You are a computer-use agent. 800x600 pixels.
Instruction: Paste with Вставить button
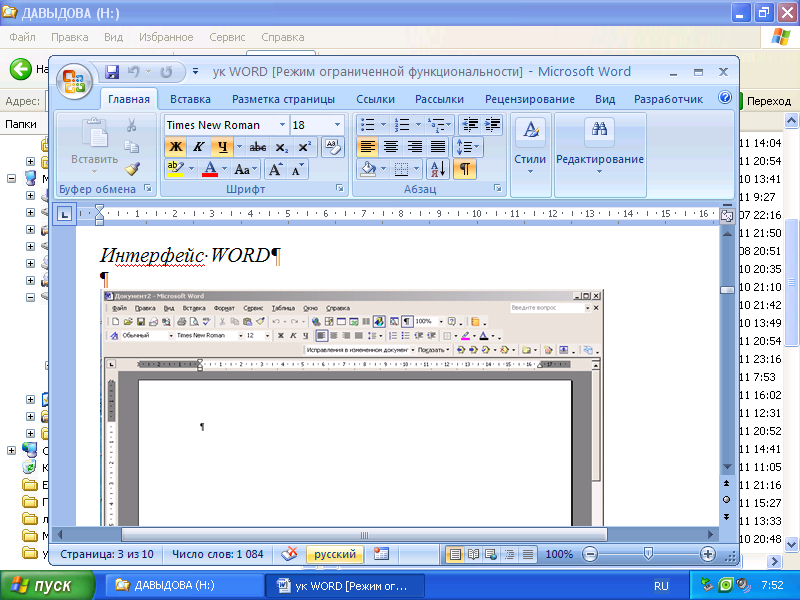click(x=94, y=144)
